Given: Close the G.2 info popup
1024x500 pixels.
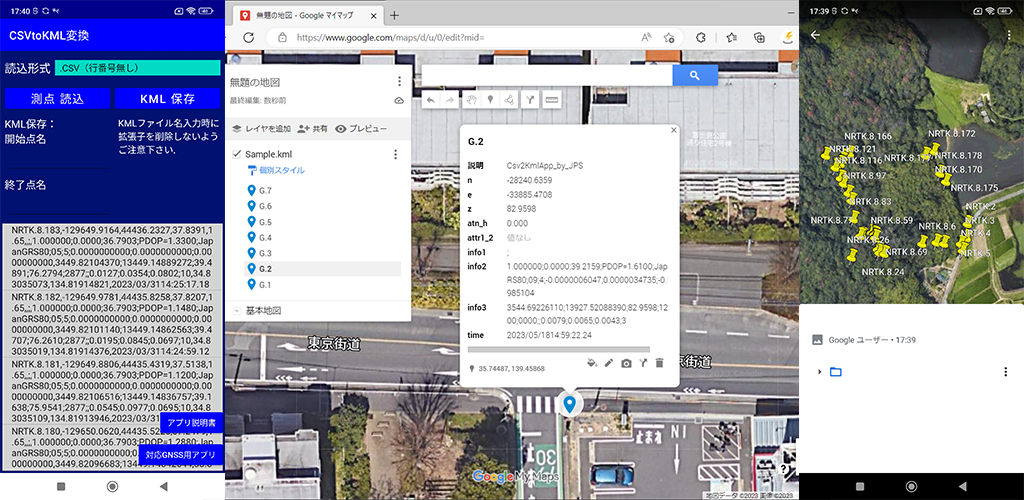Looking at the screenshot, I should pos(673,130).
